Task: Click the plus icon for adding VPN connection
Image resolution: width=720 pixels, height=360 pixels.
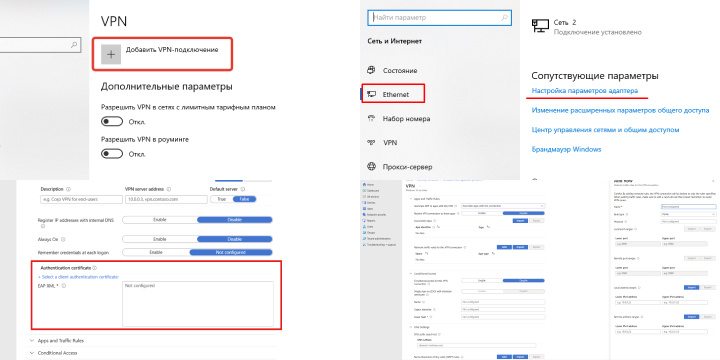Action: click(111, 55)
